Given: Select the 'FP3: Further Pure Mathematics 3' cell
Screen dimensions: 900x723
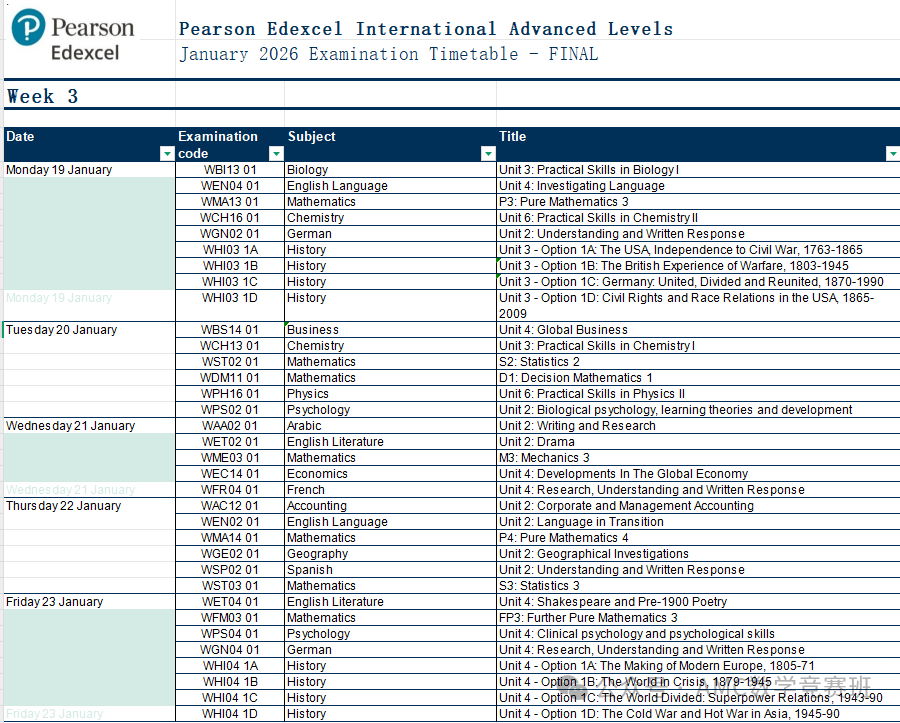Looking at the screenshot, I should click(x=588, y=618).
